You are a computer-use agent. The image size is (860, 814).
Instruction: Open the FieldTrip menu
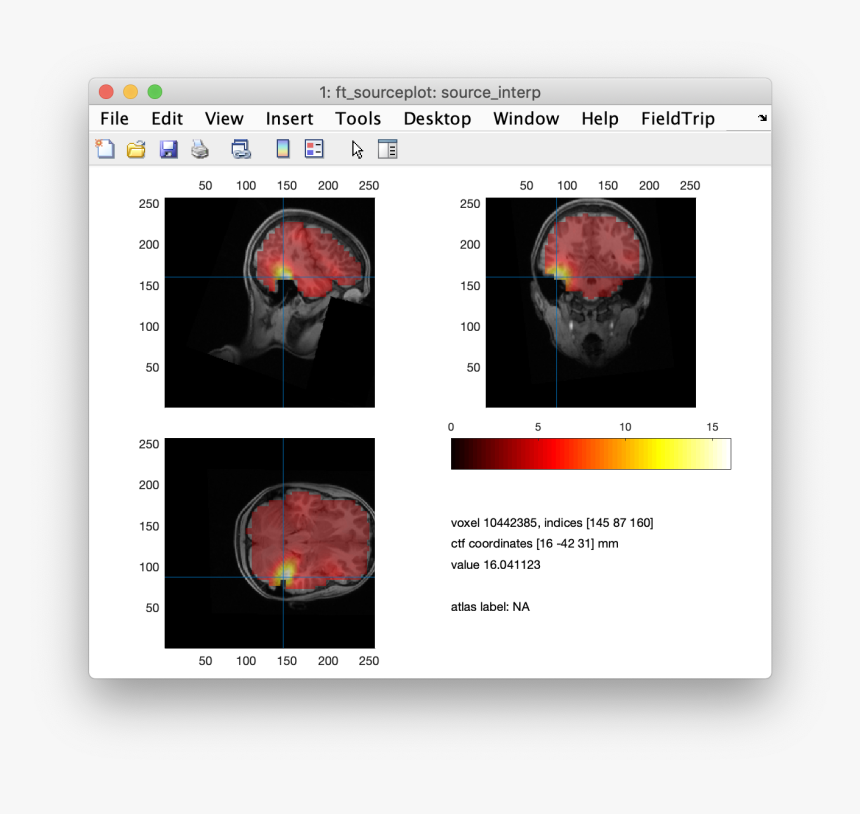[x=677, y=118]
